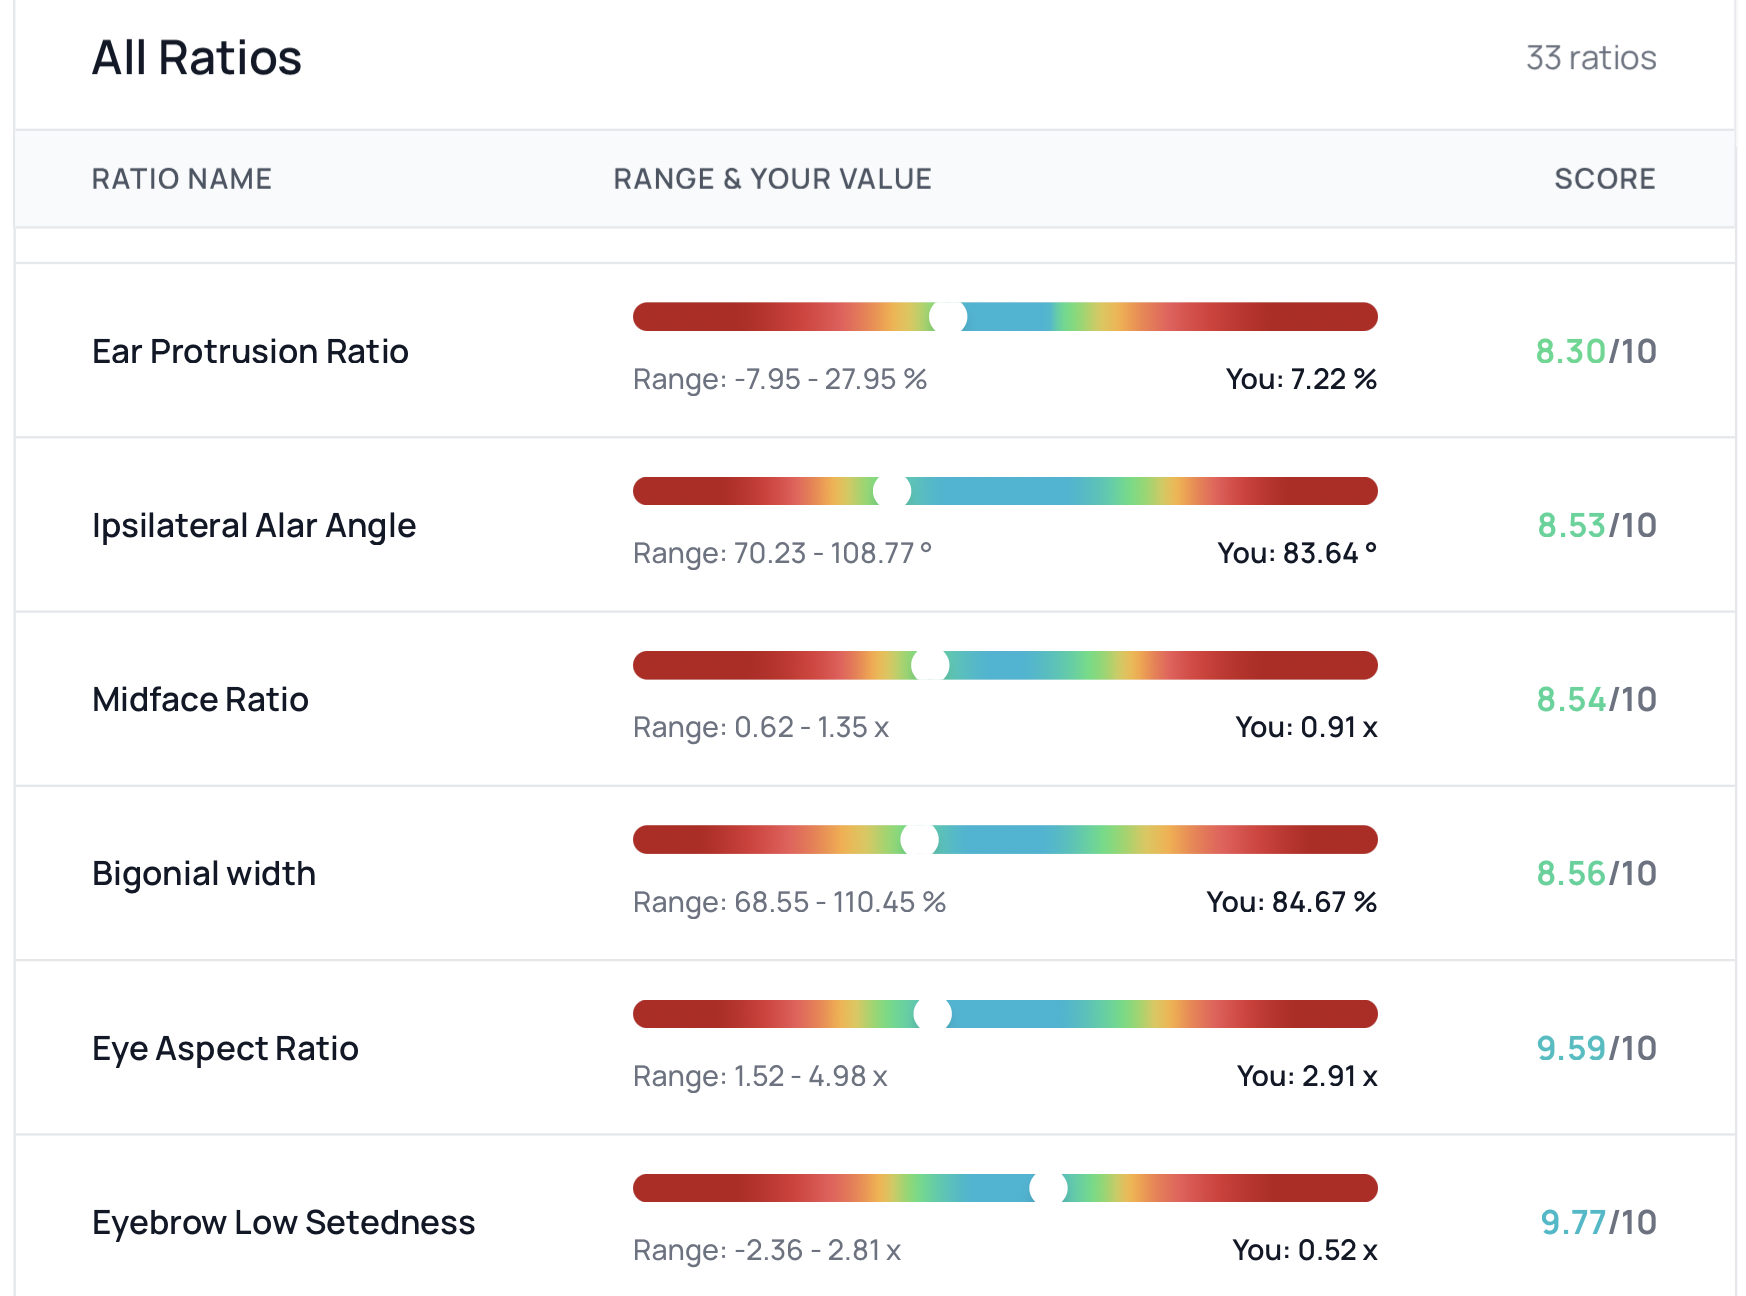1746x1296 pixels.
Task: Select the Bigonial width row name
Action: click(x=204, y=874)
